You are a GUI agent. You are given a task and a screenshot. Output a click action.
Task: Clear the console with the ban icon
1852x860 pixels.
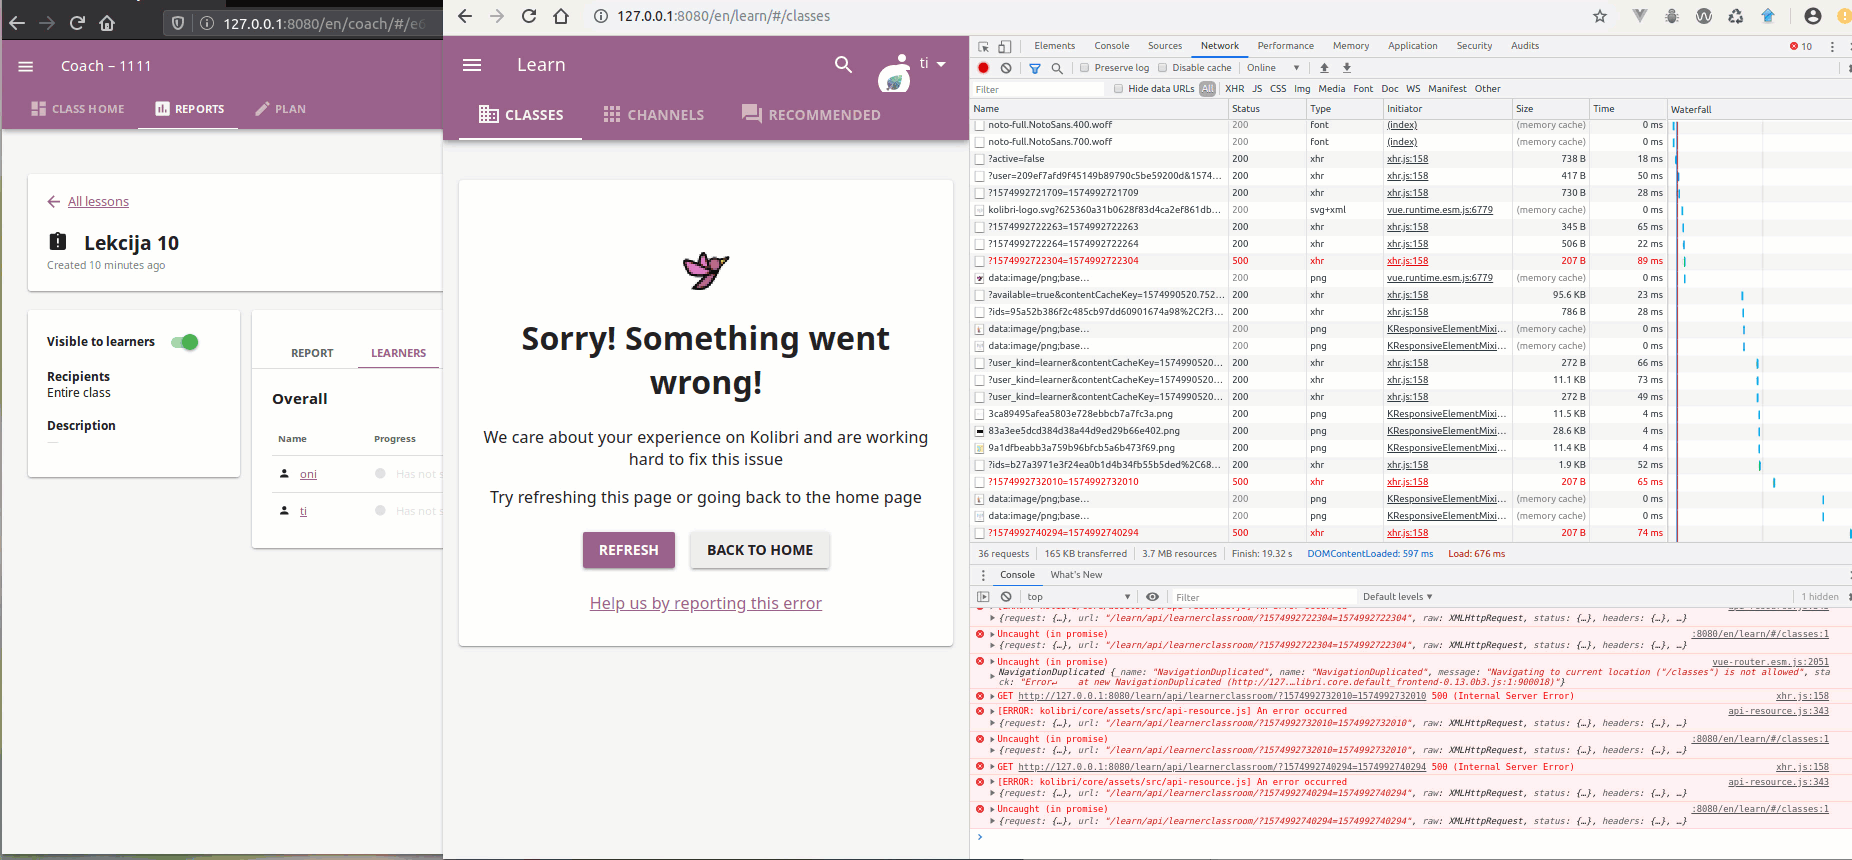click(1006, 597)
